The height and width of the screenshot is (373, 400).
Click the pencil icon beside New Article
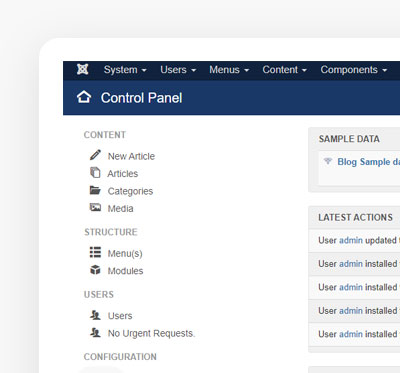pyautogui.click(x=95, y=155)
